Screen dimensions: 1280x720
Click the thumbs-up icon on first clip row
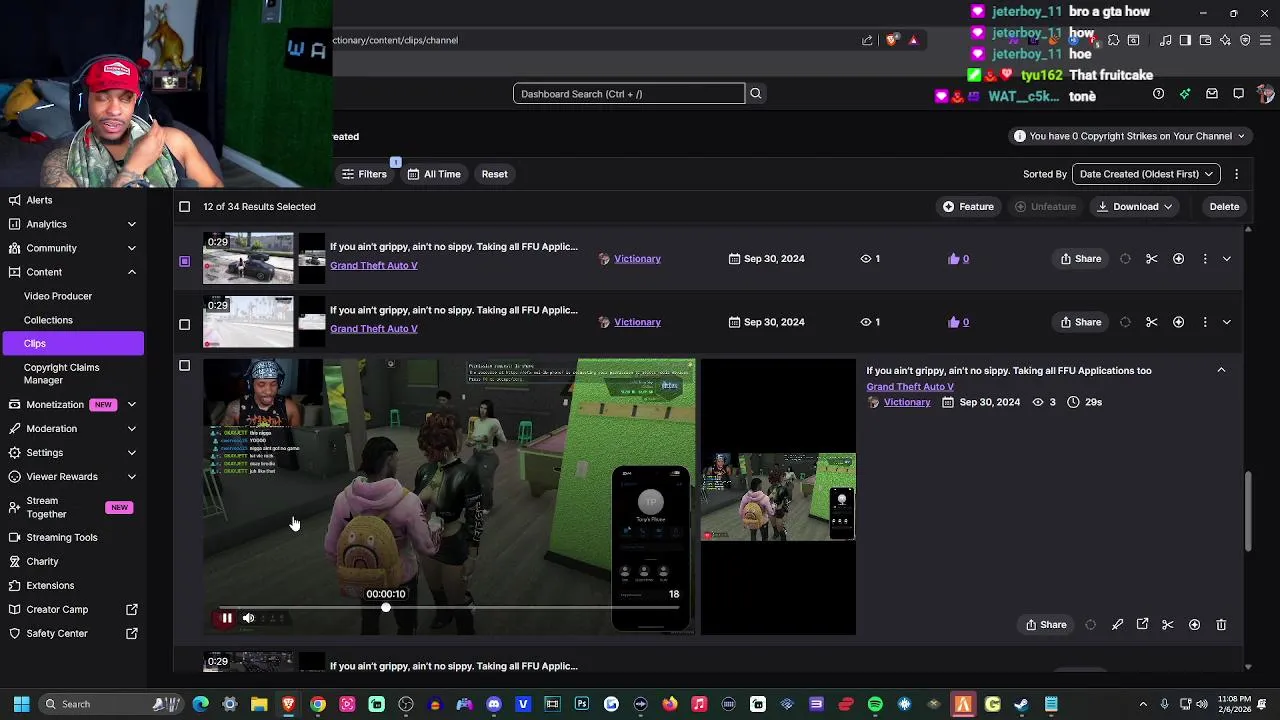954,259
